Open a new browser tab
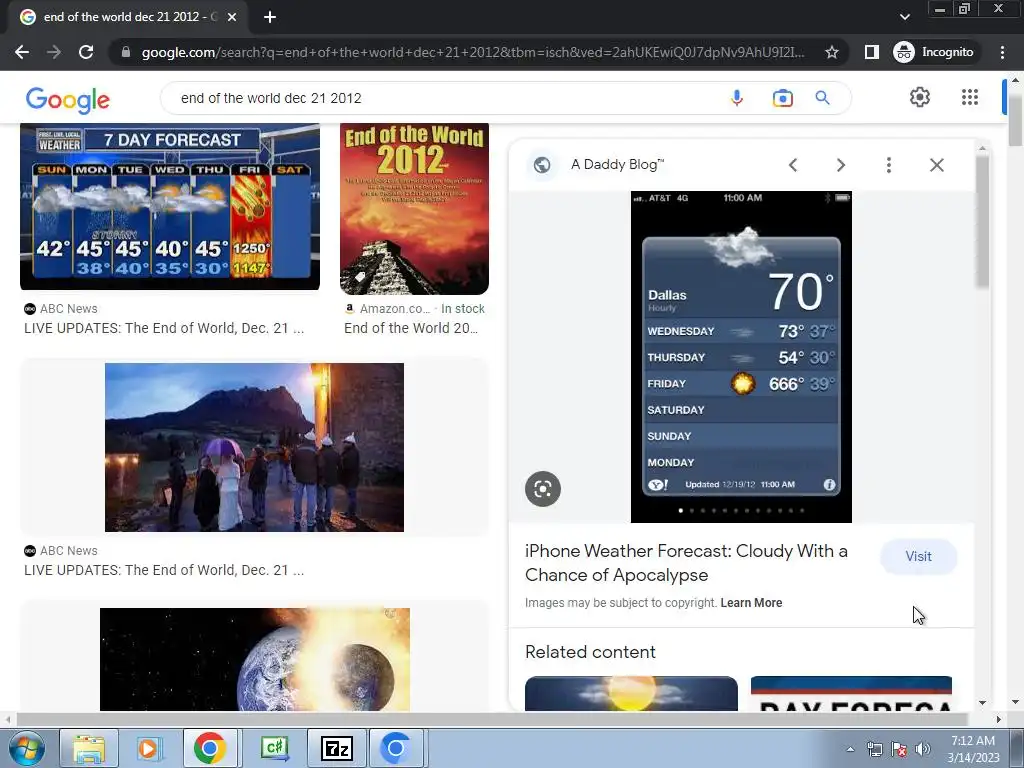 [270, 17]
